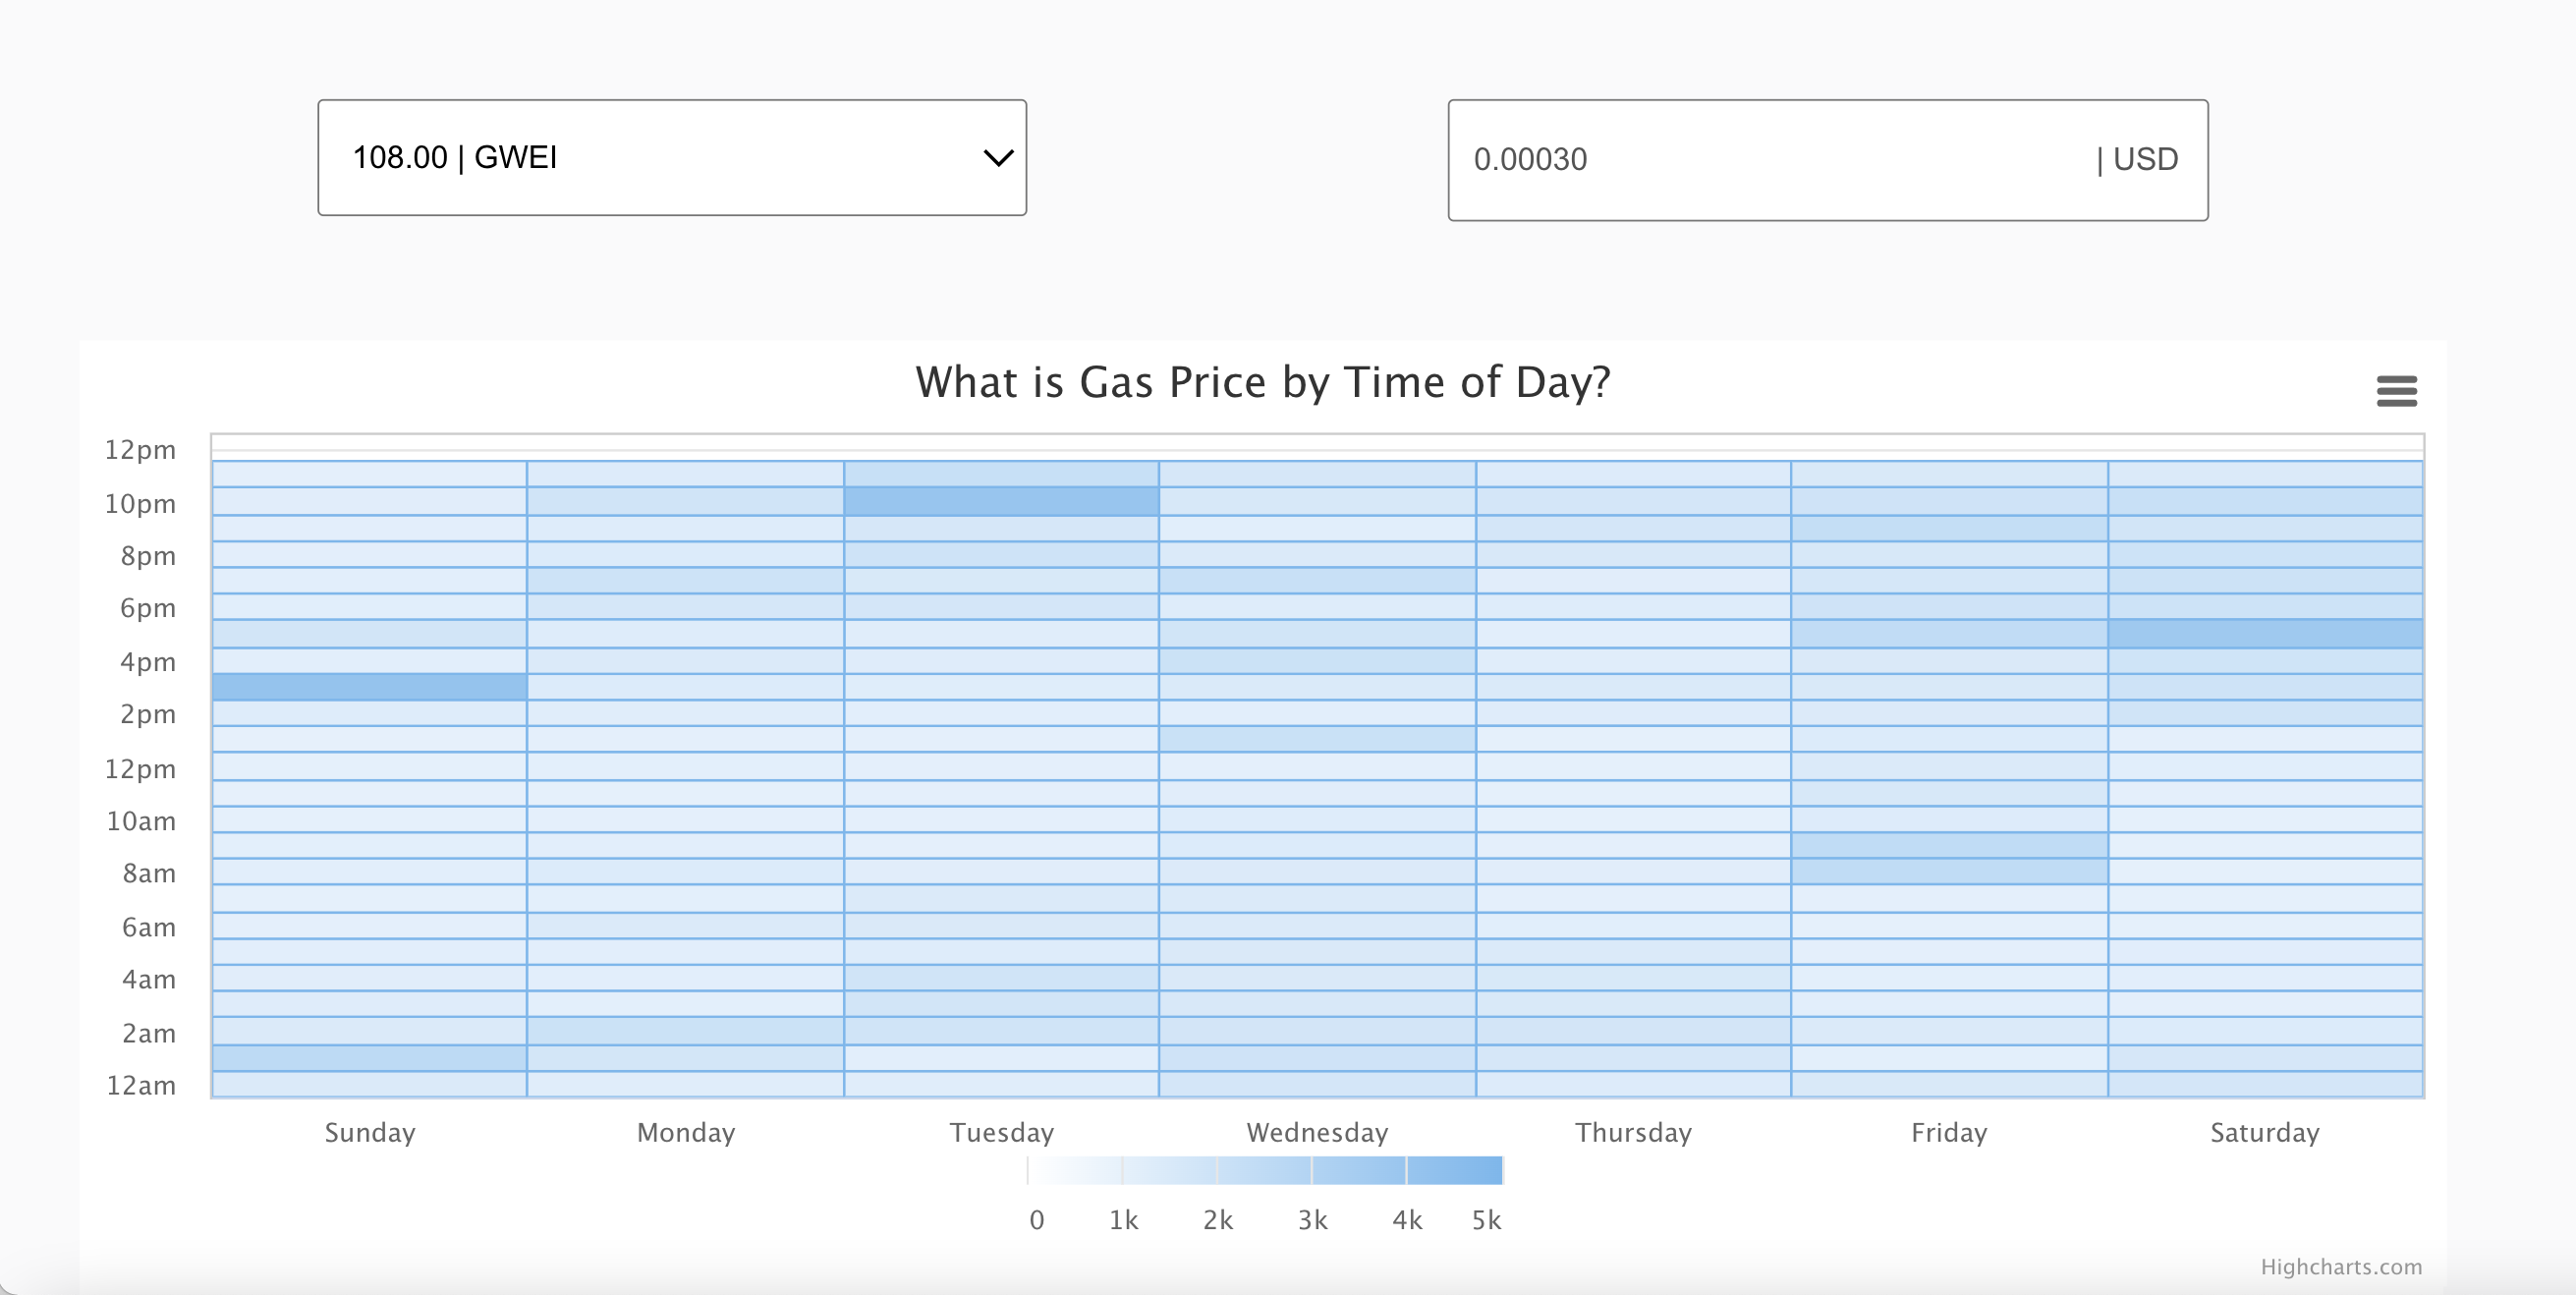Image resolution: width=2576 pixels, height=1295 pixels.
Task: Click the Sunday axis label
Action: click(369, 1132)
